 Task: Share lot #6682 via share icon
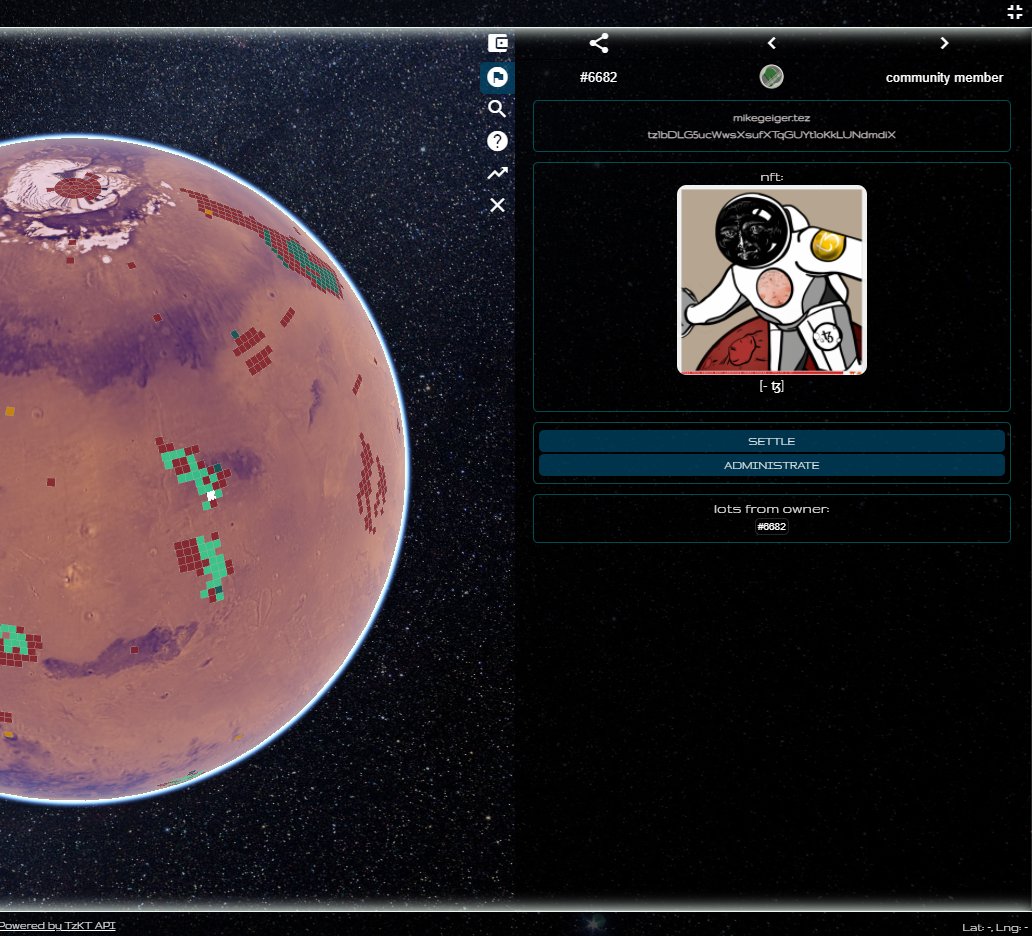(599, 43)
